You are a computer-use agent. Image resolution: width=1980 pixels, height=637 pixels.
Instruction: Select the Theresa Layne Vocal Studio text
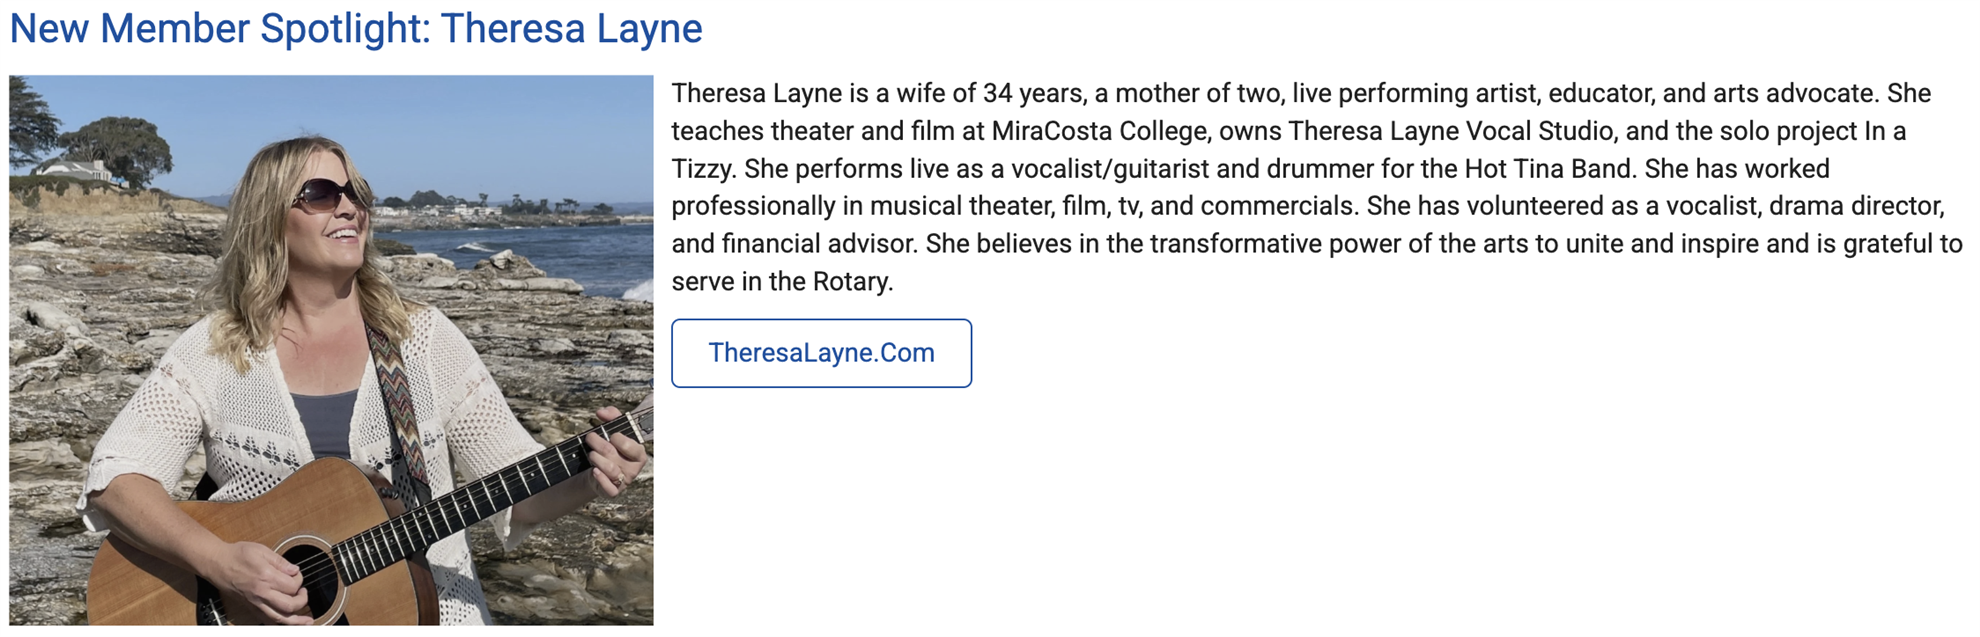(1451, 131)
